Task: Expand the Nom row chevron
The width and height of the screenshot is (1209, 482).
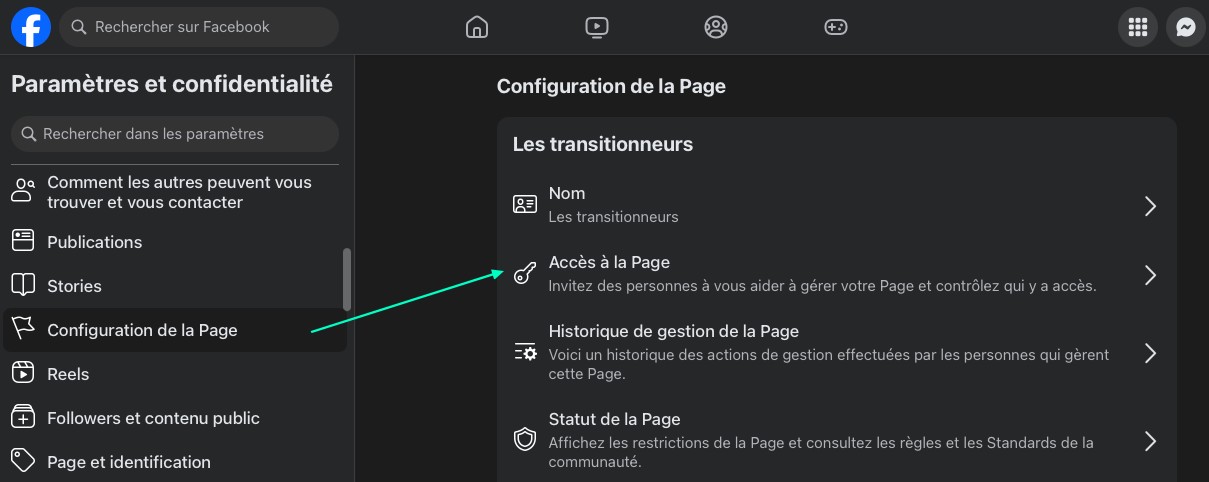Action: 1150,206
